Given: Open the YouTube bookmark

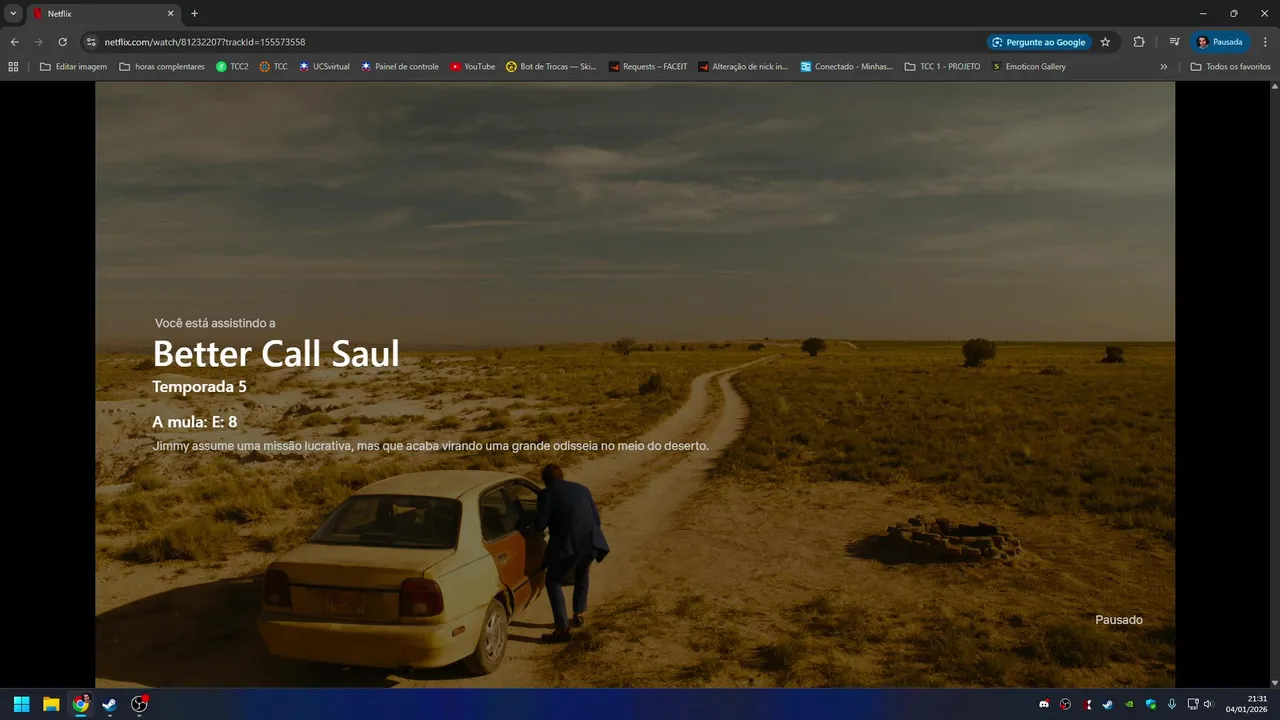Looking at the screenshot, I should click(473, 67).
